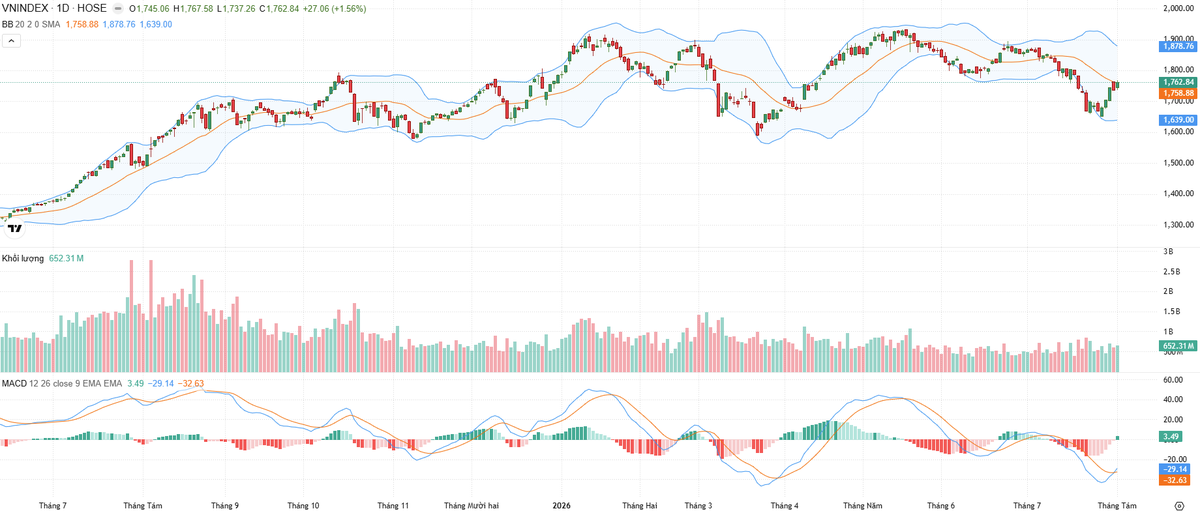Open the VNINDEX 1D HOSE symbol title
This screenshot has width=1200, height=511.
click(x=54, y=8)
